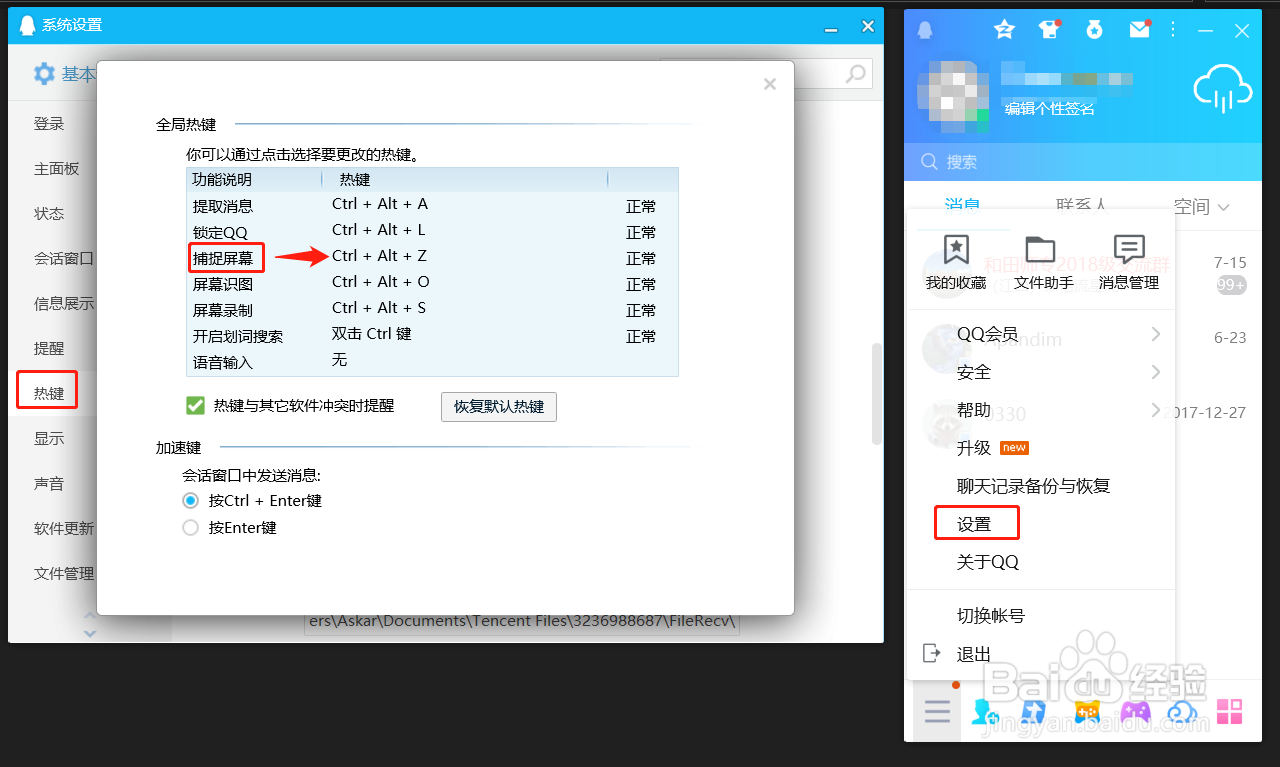
Task: Open 设置 from the QQ menu
Action: pos(974,524)
